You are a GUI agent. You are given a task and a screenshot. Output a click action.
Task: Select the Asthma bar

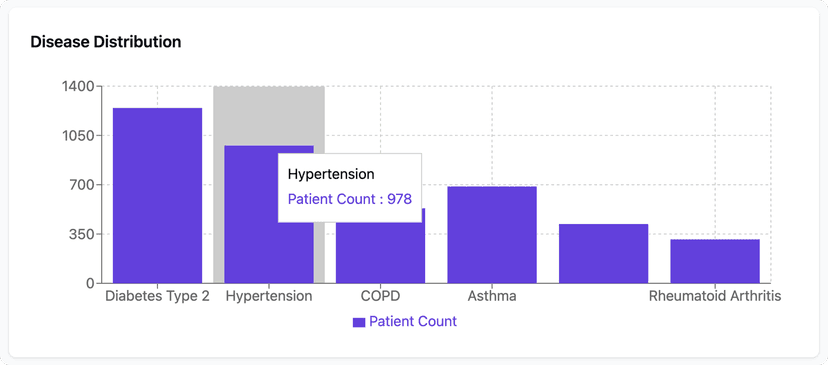pyautogui.click(x=492, y=235)
